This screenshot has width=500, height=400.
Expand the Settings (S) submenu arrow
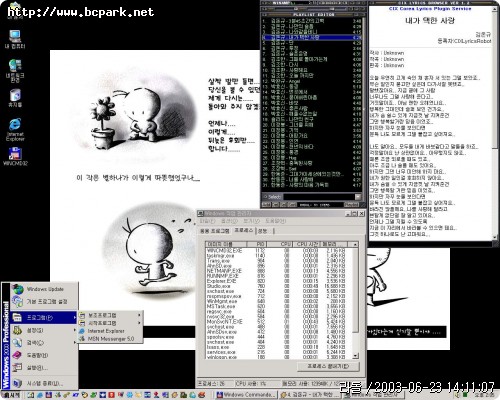[x=75, y=330]
